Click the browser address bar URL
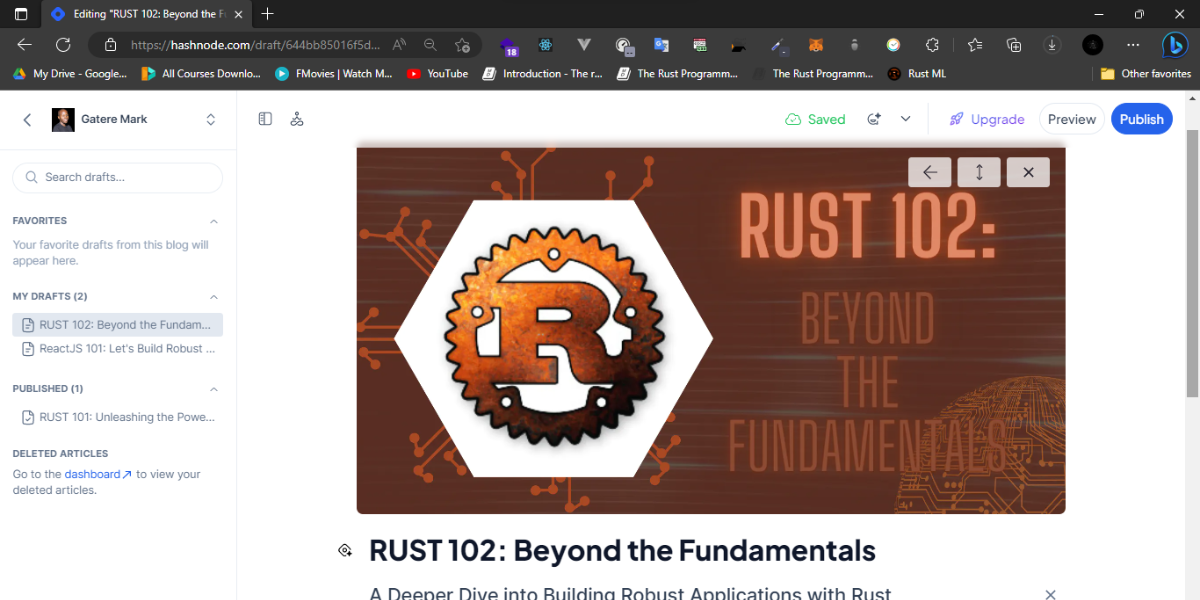 coord(255,45)
